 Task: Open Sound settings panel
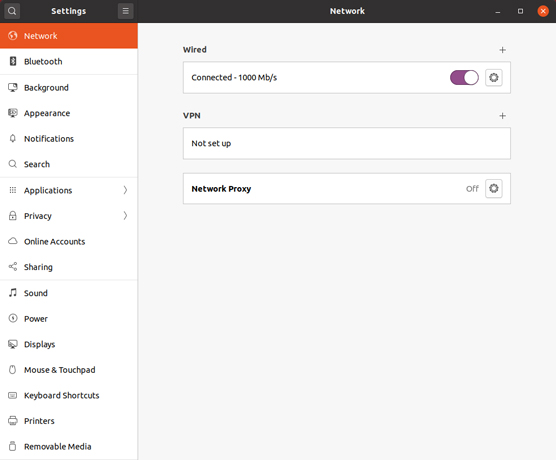(69, 293)
